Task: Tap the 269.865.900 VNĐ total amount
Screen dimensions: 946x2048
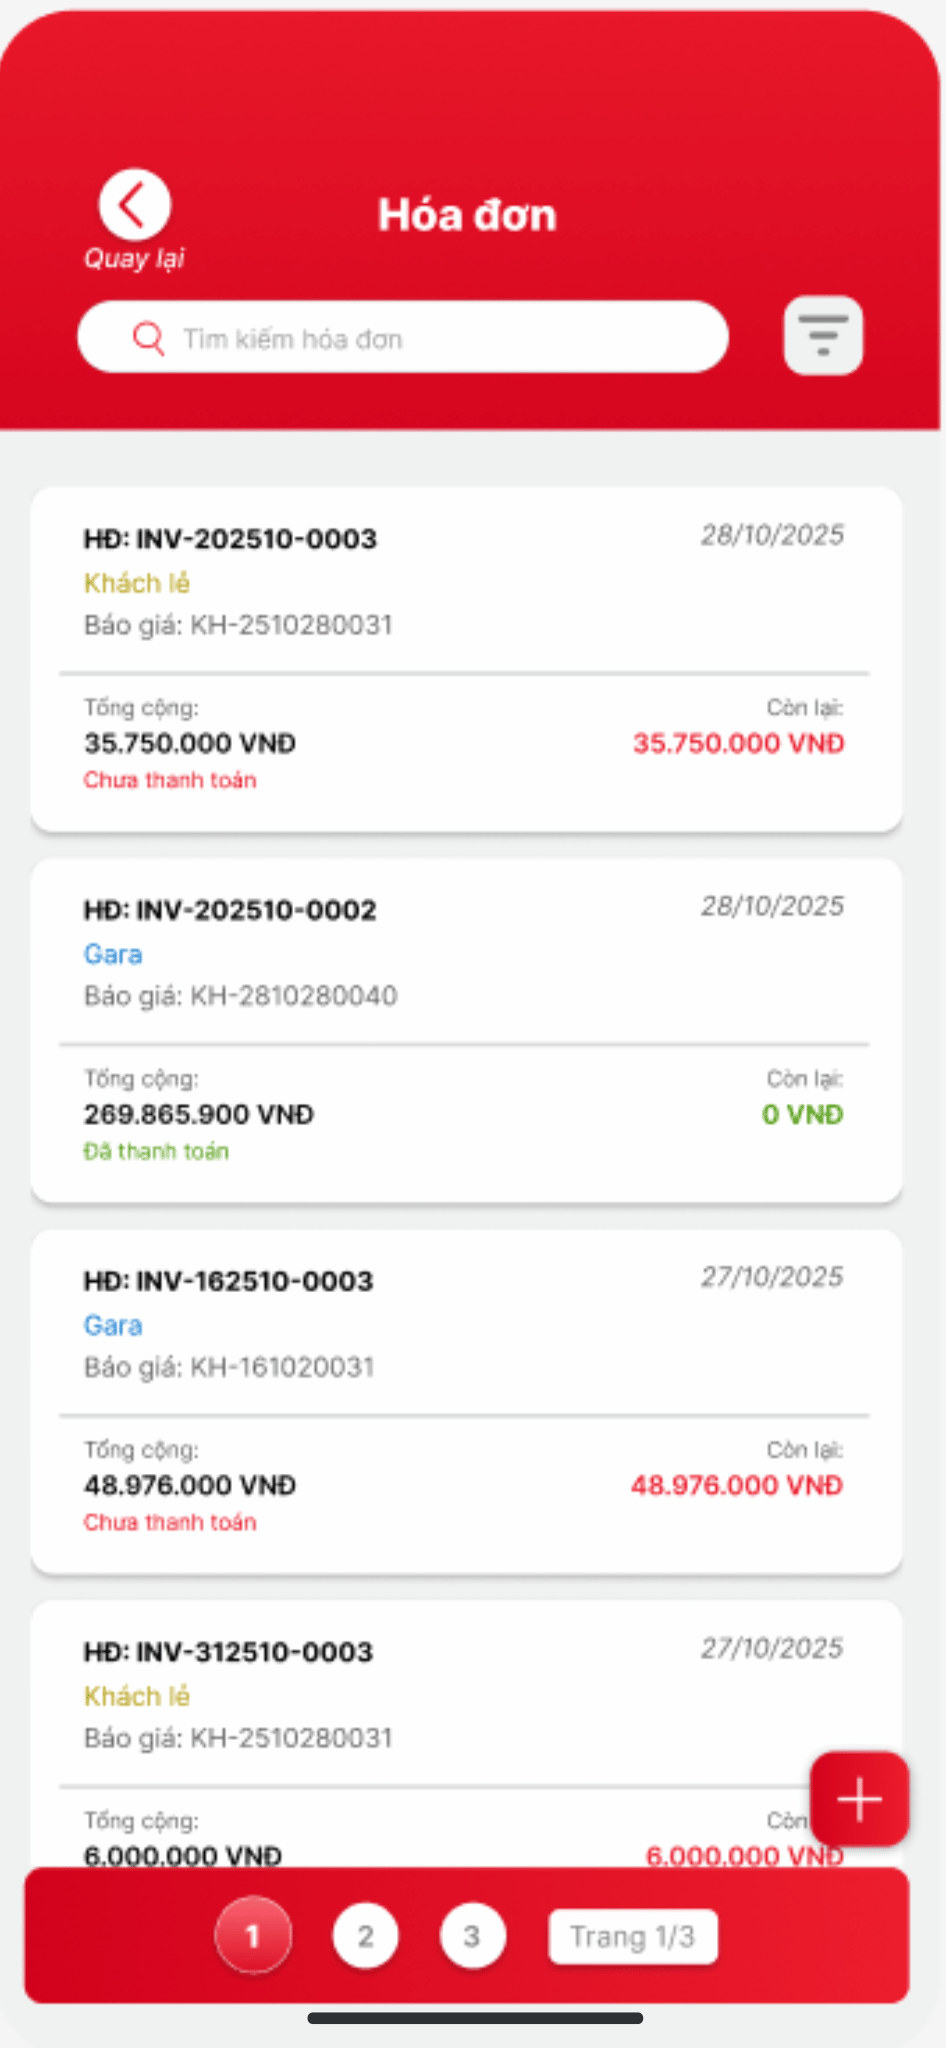Action: click(x=199, y=1115)
